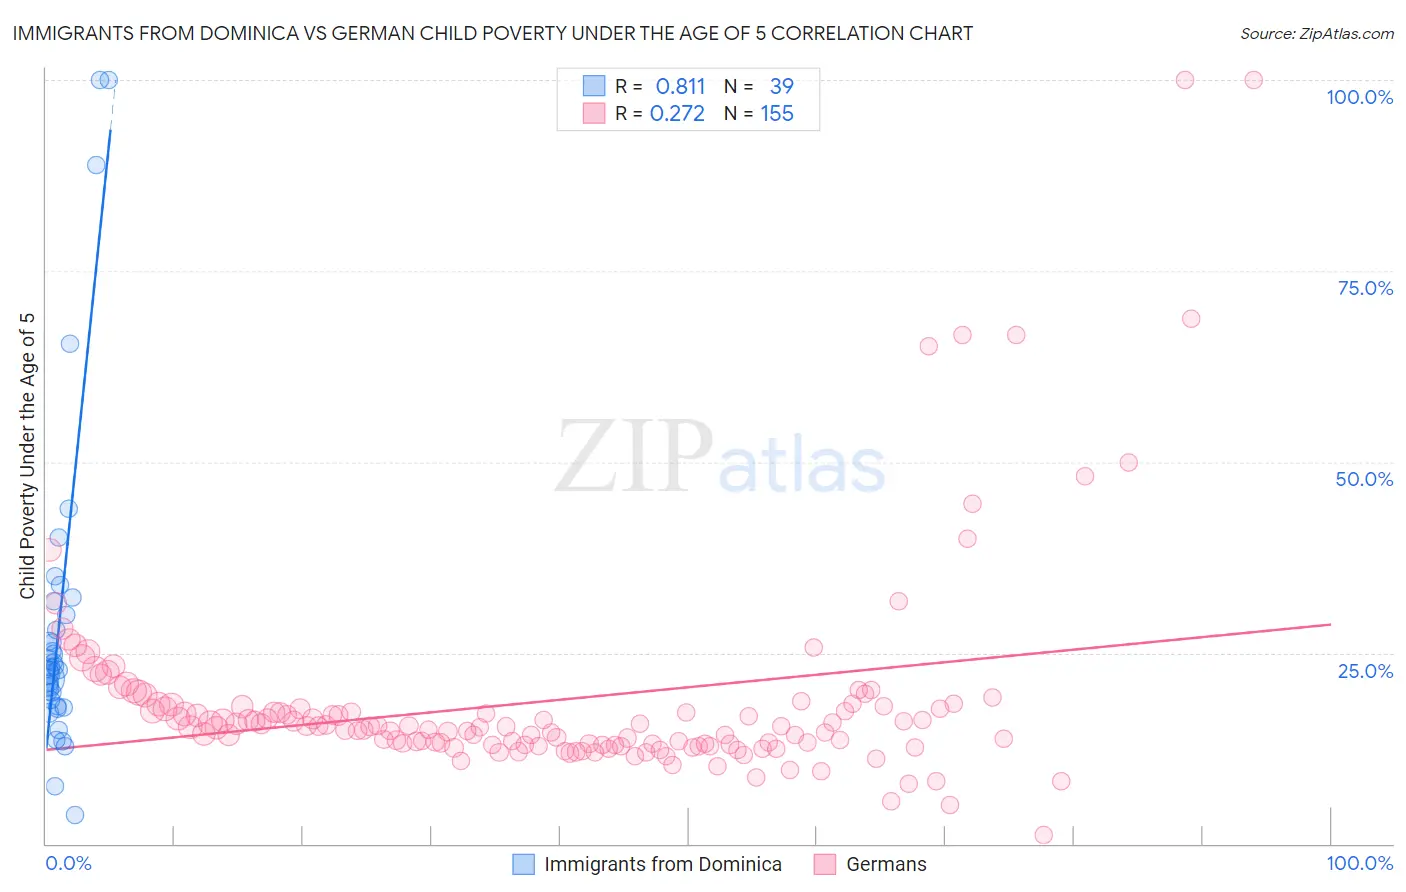The image size is (1406, 892).
Task: Click the ZIPatlas watermark in chart center
Action: [x=720, y=457]
